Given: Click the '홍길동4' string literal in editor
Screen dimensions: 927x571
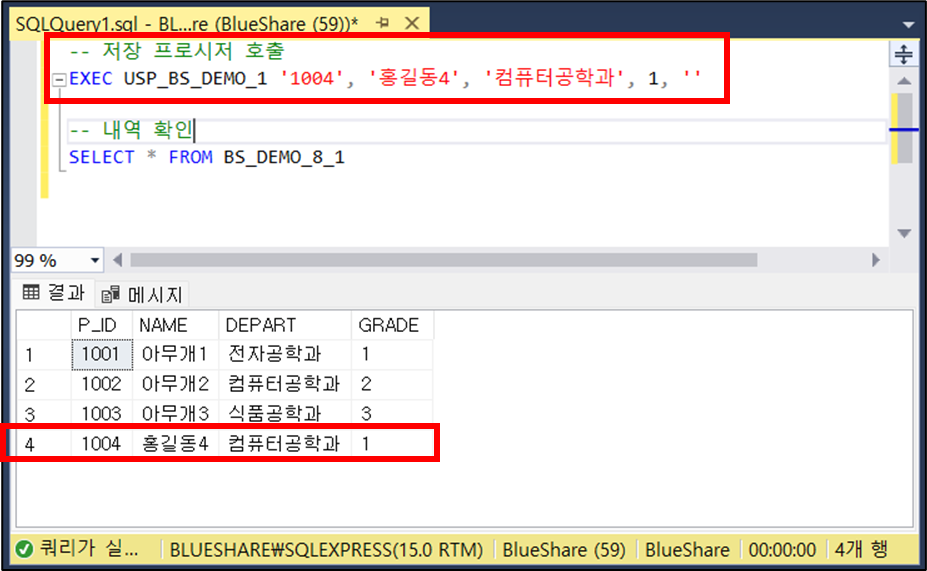Looking at the screenshot, I should (x=414, y=78).
